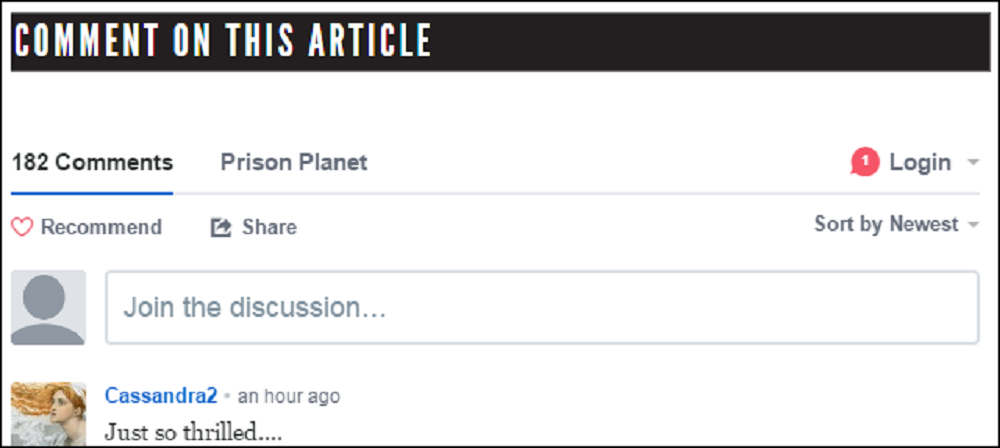Click the blue underline beneath 182 Comments
1000x448 pixels.
92,192
